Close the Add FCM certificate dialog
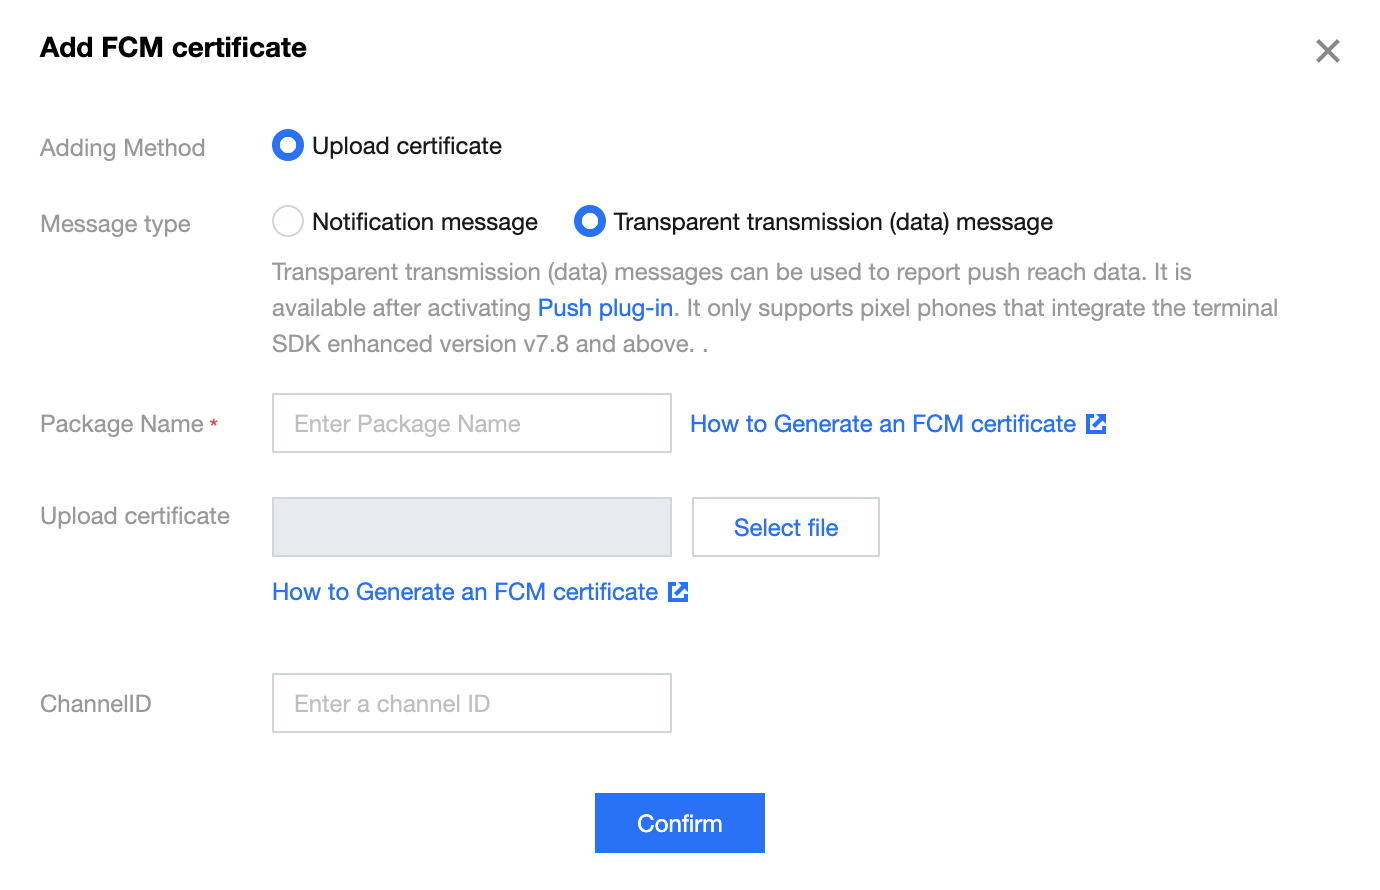 [x=1327, y=51]
